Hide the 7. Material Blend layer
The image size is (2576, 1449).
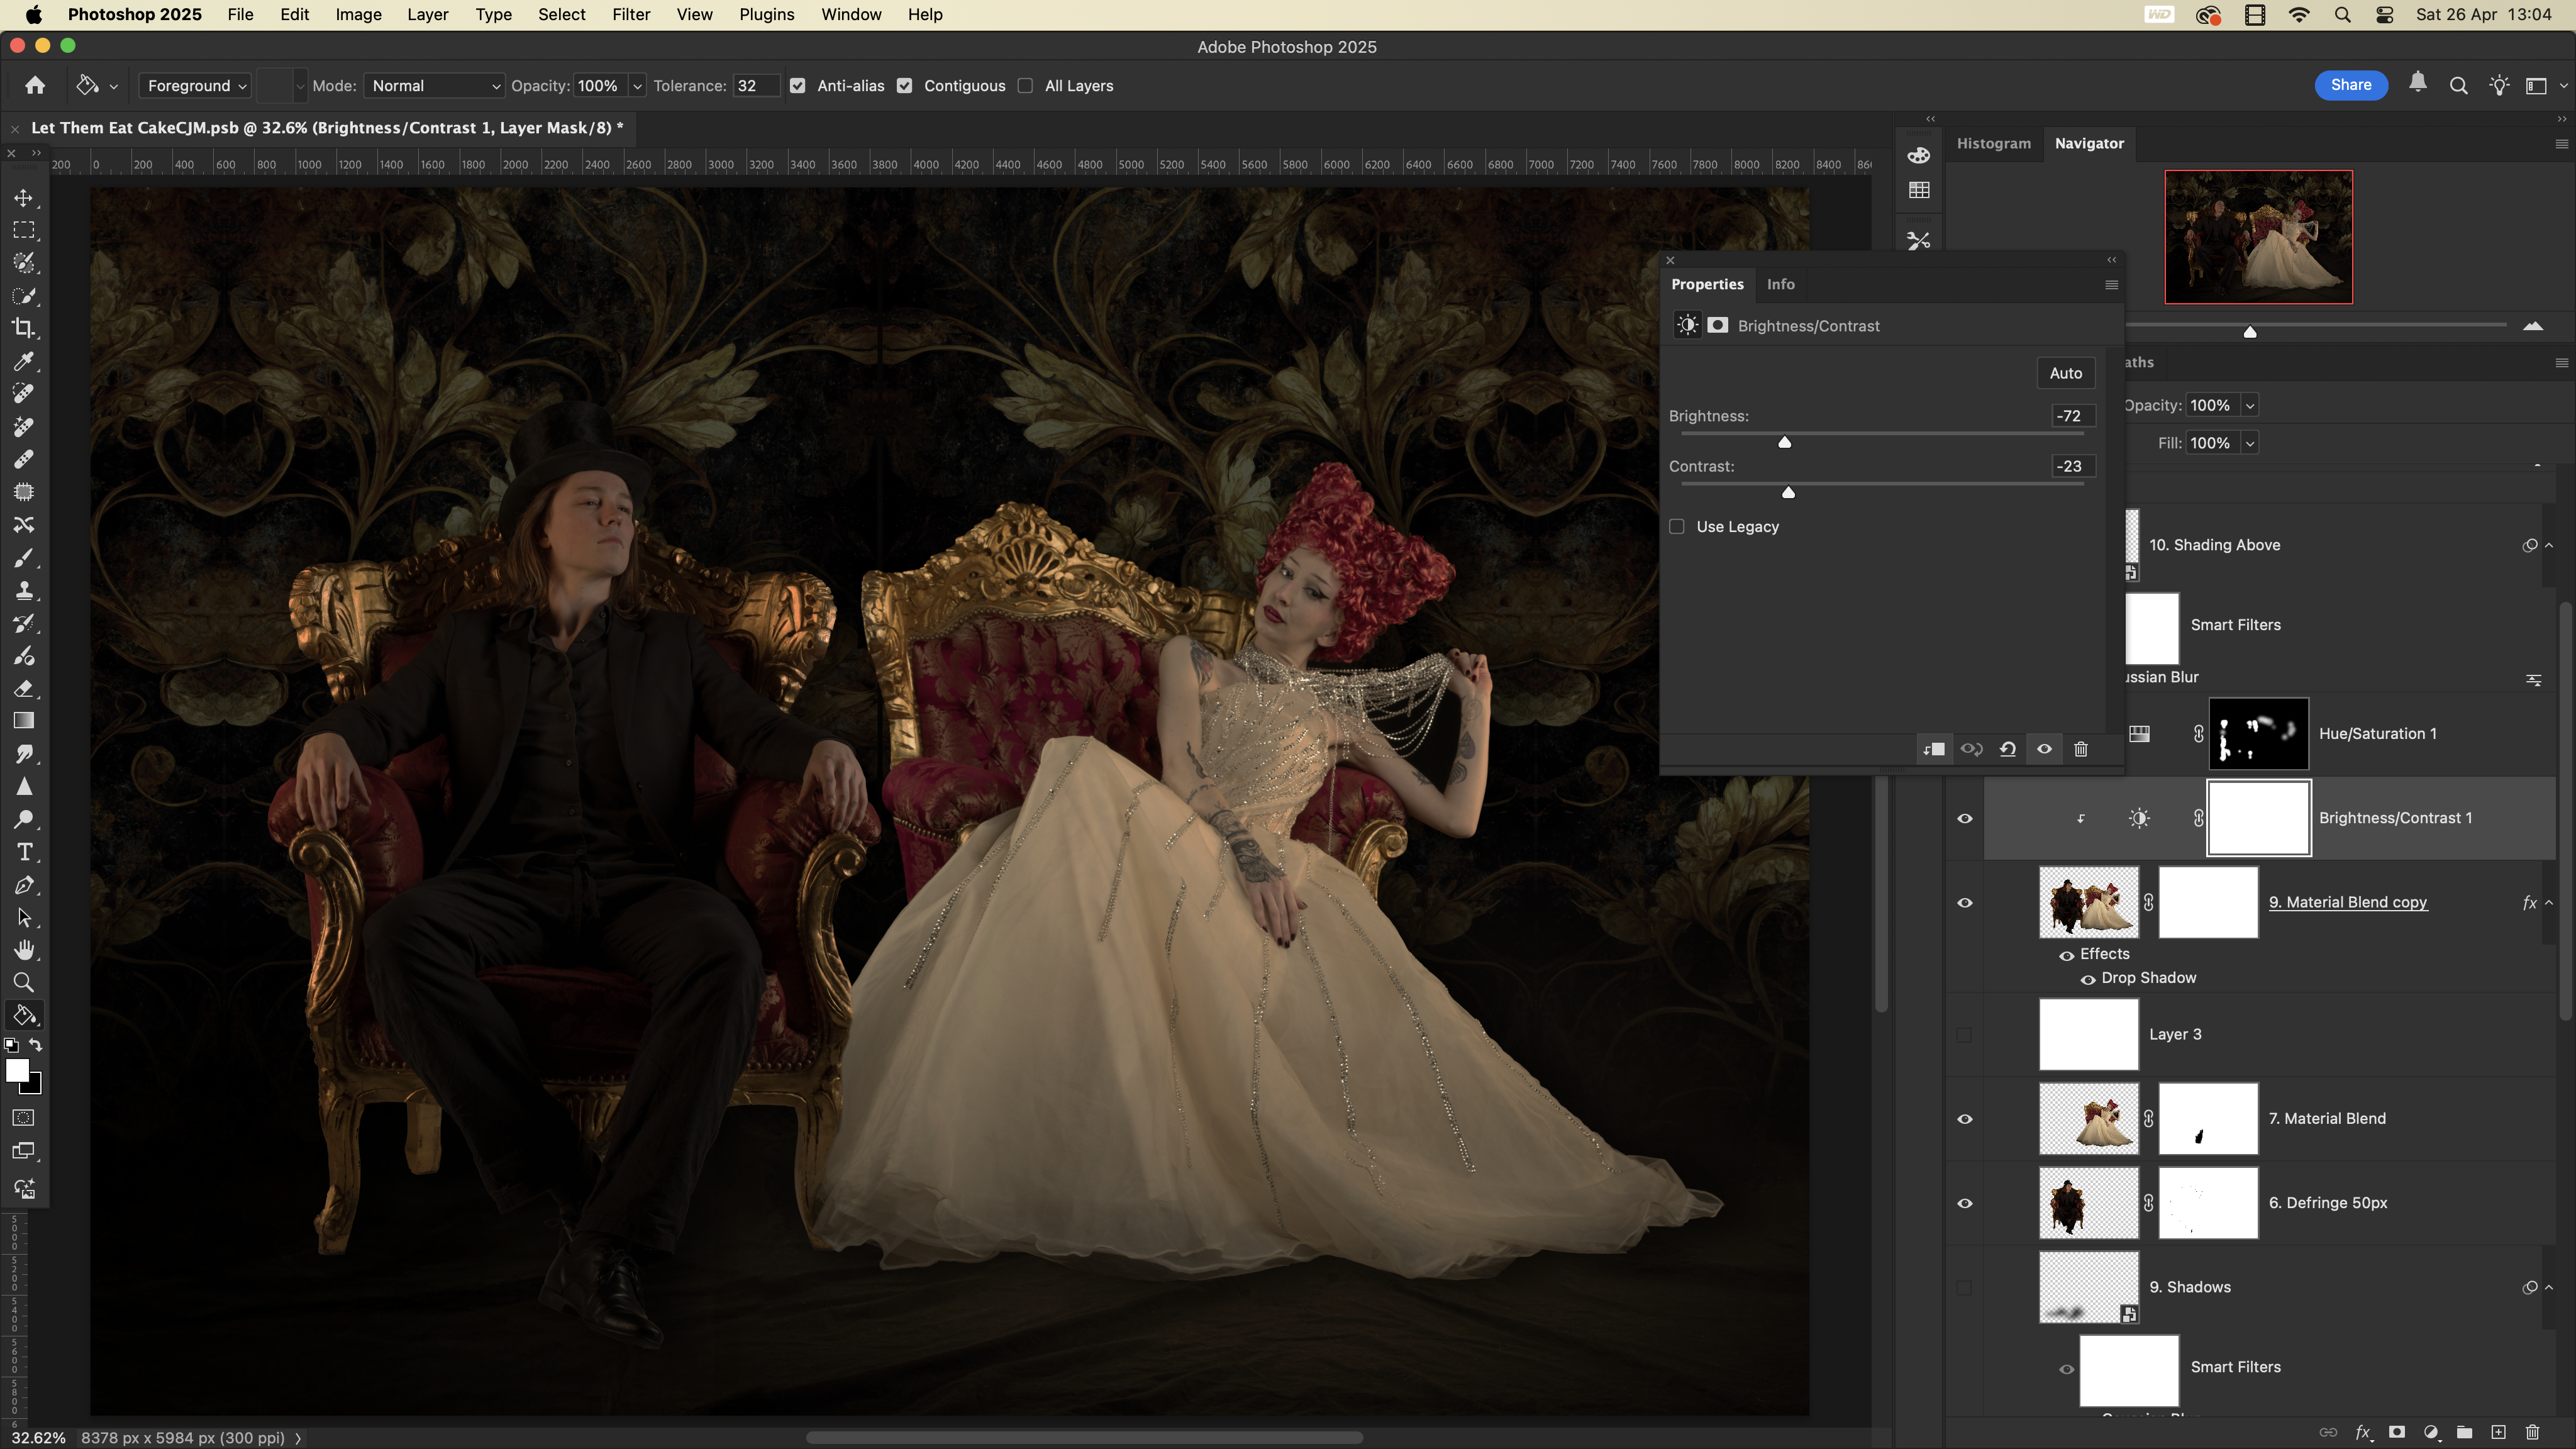point(1964,1119)
